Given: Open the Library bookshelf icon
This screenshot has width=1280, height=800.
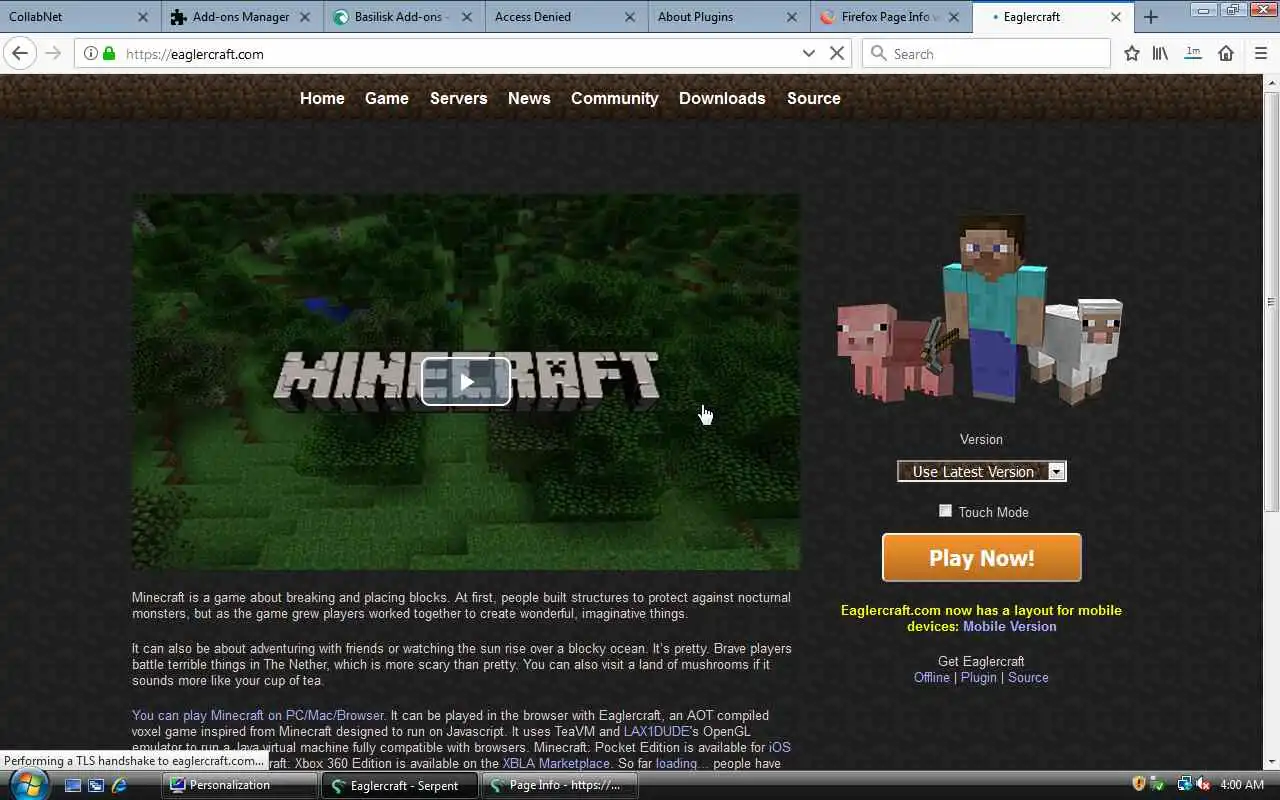Looking at the screenshot, I should tap(1160, 54).
